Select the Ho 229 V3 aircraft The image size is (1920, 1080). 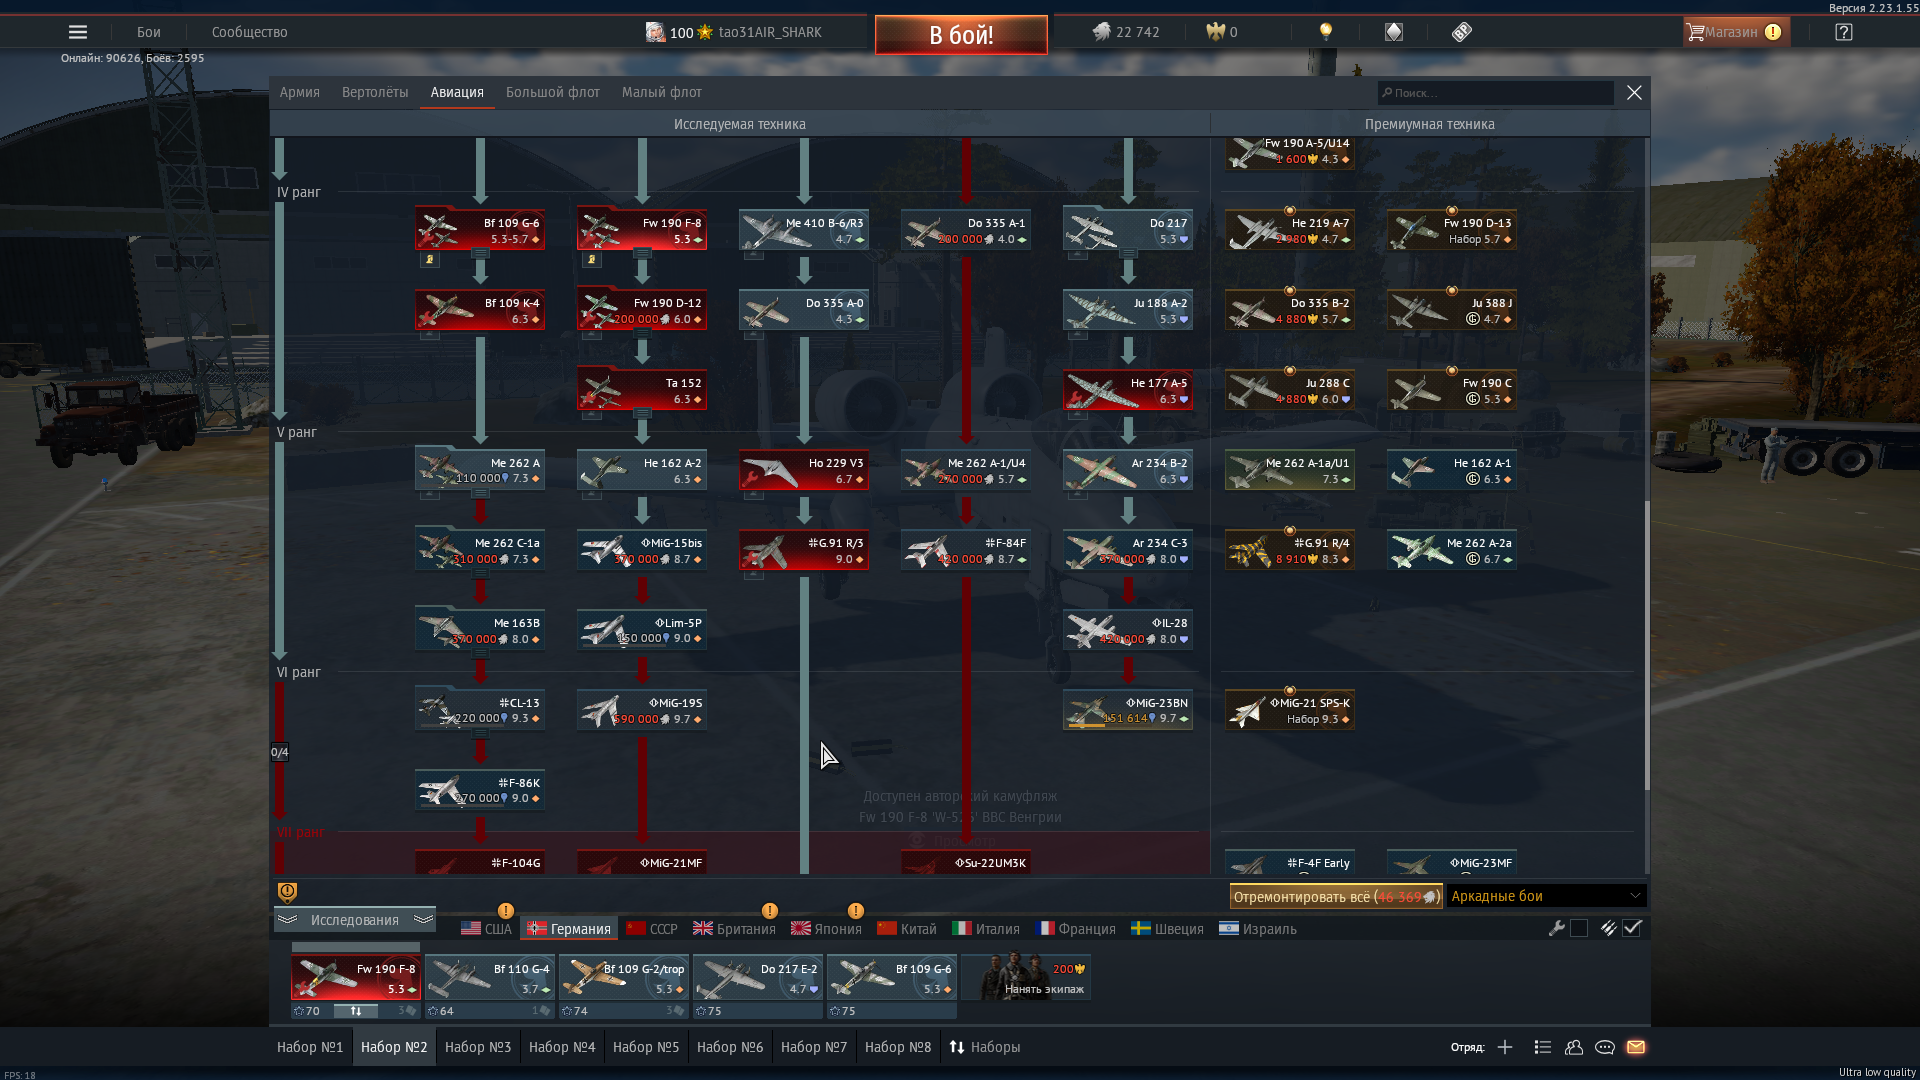pyautogui.click(x=804, y=470)
